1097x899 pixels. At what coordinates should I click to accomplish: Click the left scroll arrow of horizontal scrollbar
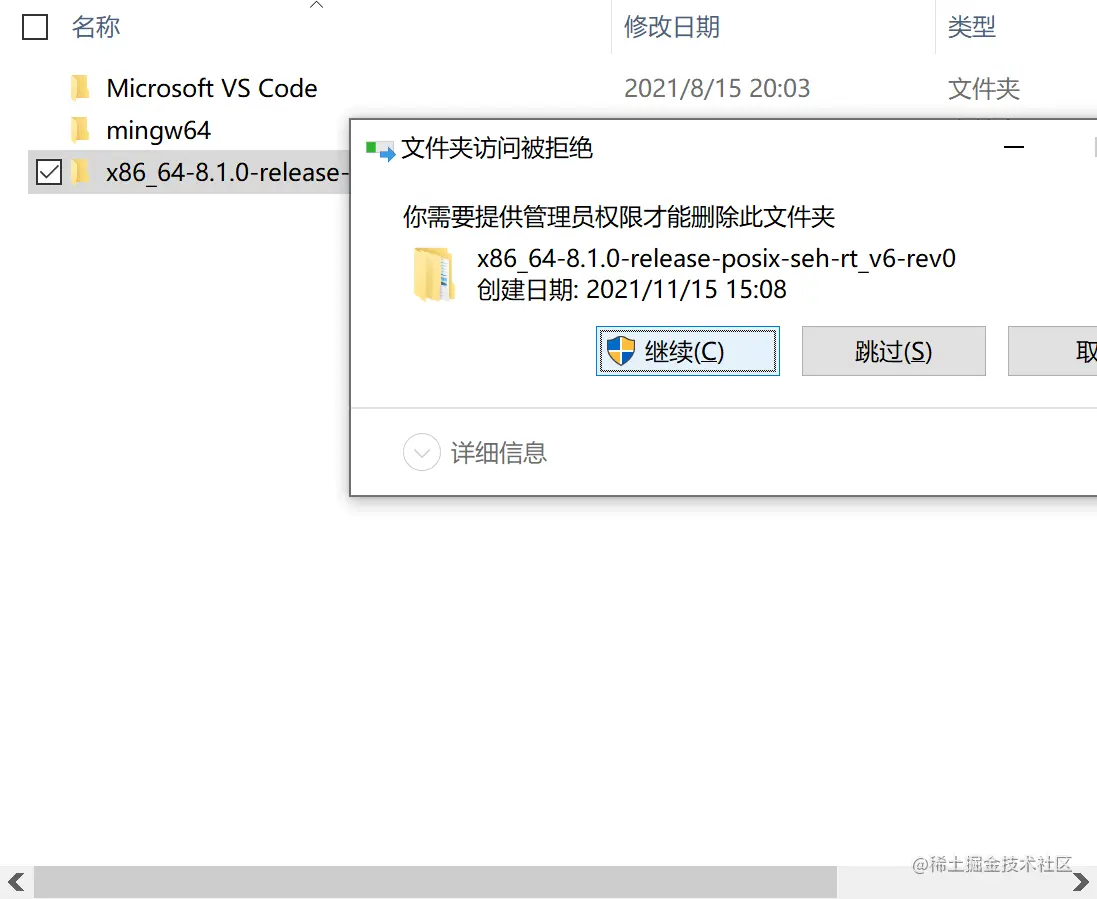tap(16, 882)
